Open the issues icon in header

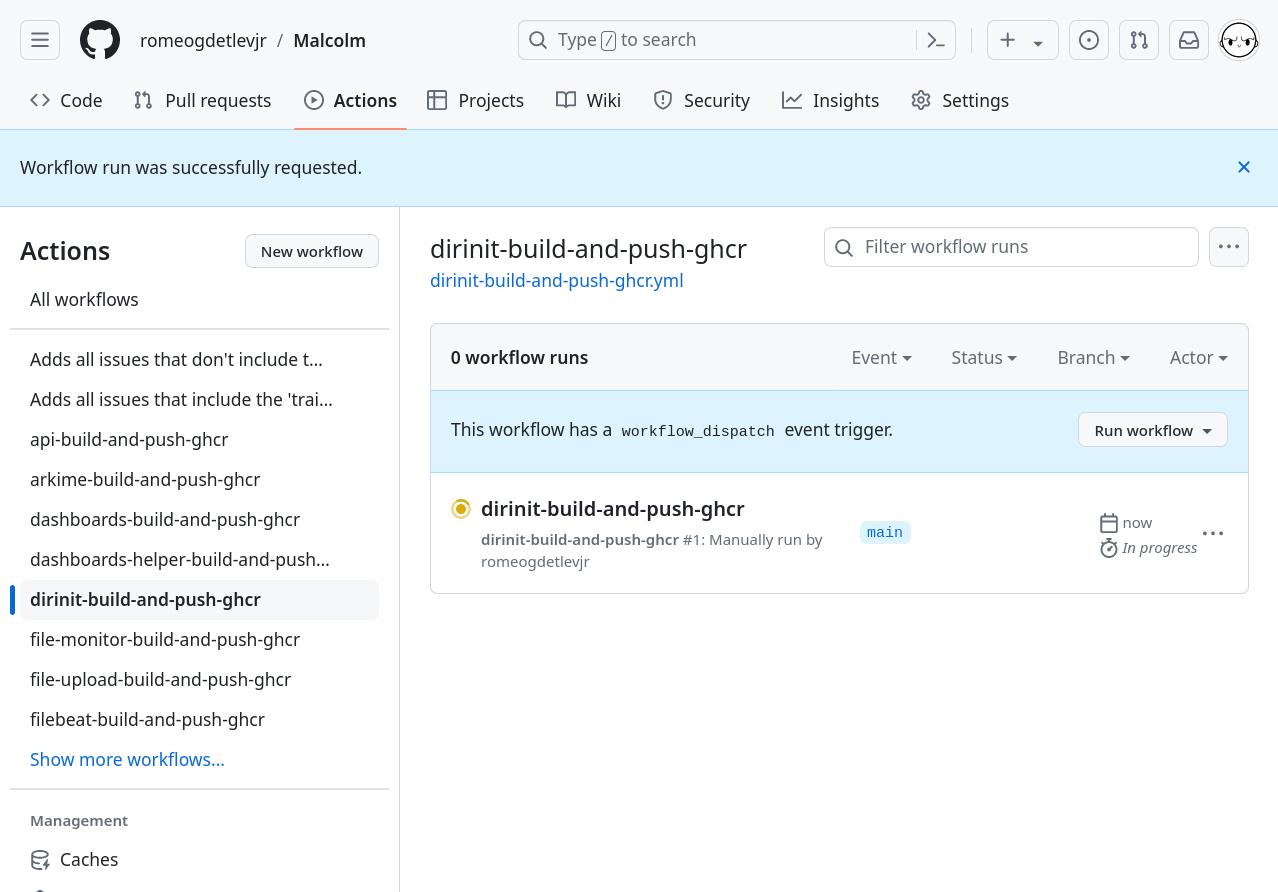pos(1089,40)
